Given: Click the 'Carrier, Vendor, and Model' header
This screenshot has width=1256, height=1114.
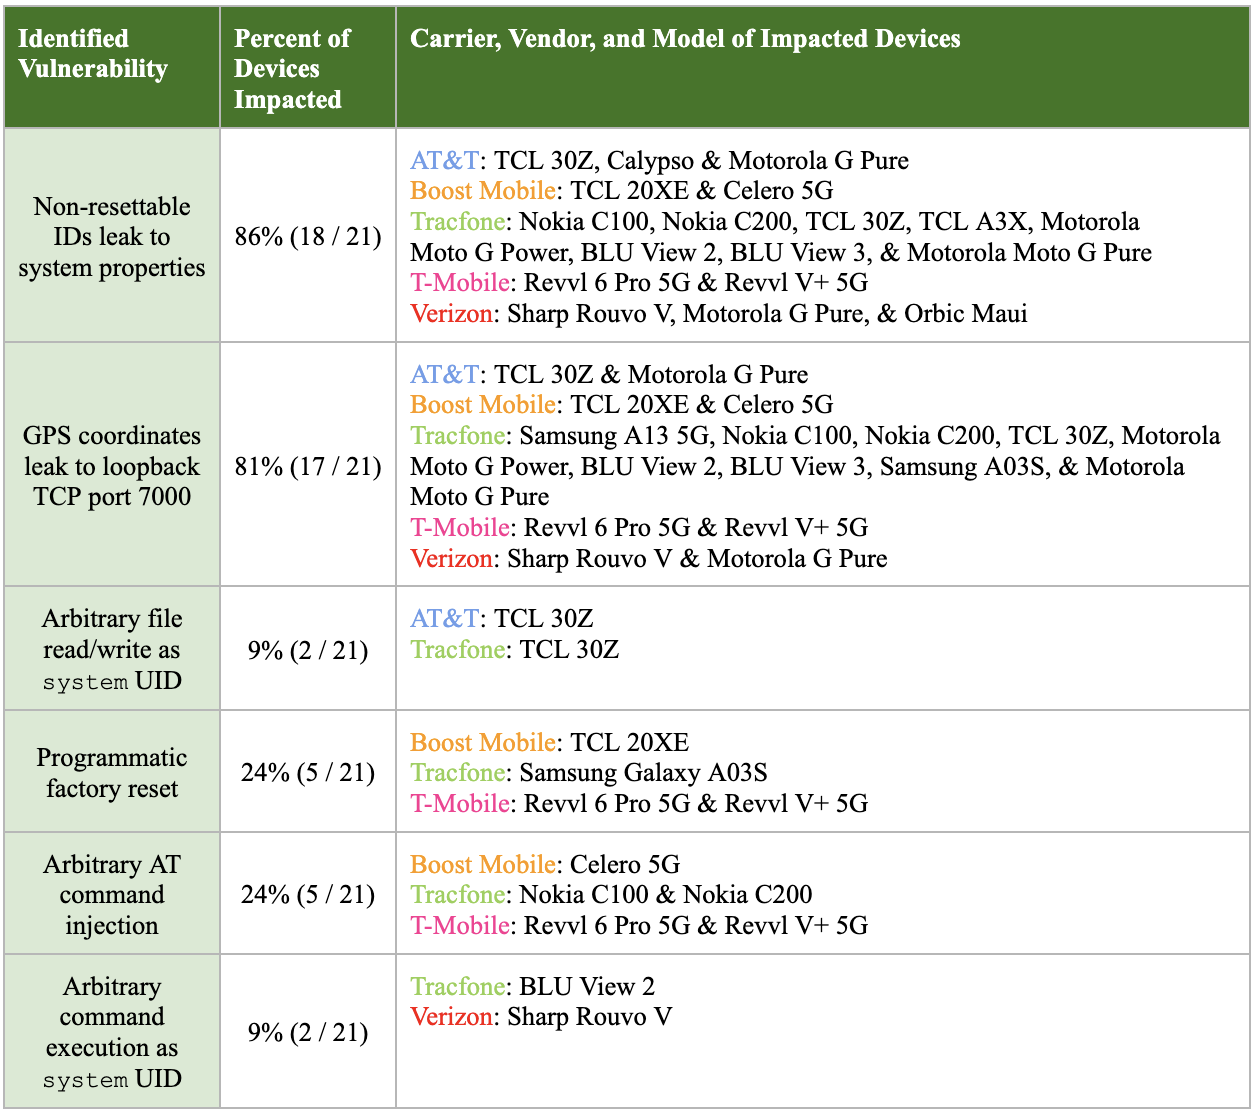Looking at the screenshot, I should pos(822,68).
